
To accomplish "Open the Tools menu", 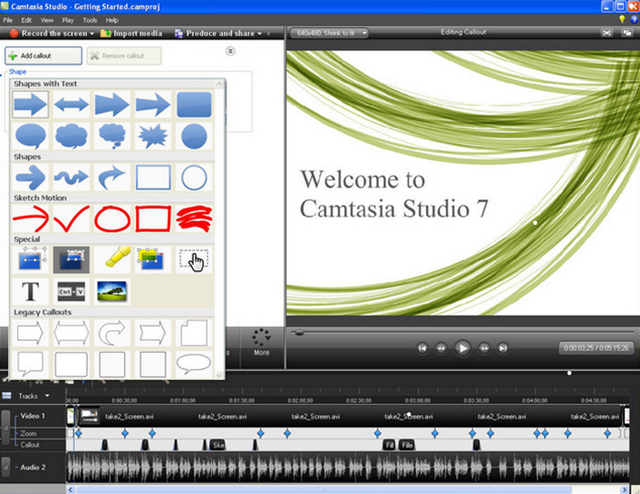I will [x=90, y=20].
